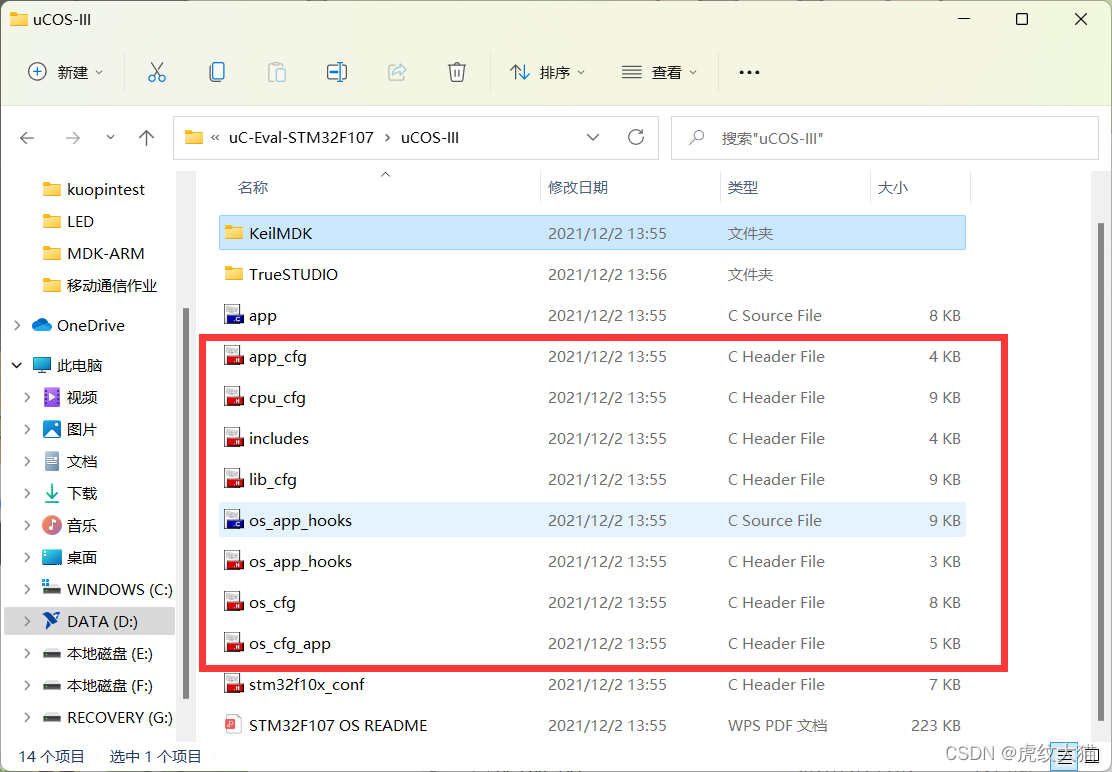
Task: Click the stm32f10x_conf header file icon
Action: point(234,684)
